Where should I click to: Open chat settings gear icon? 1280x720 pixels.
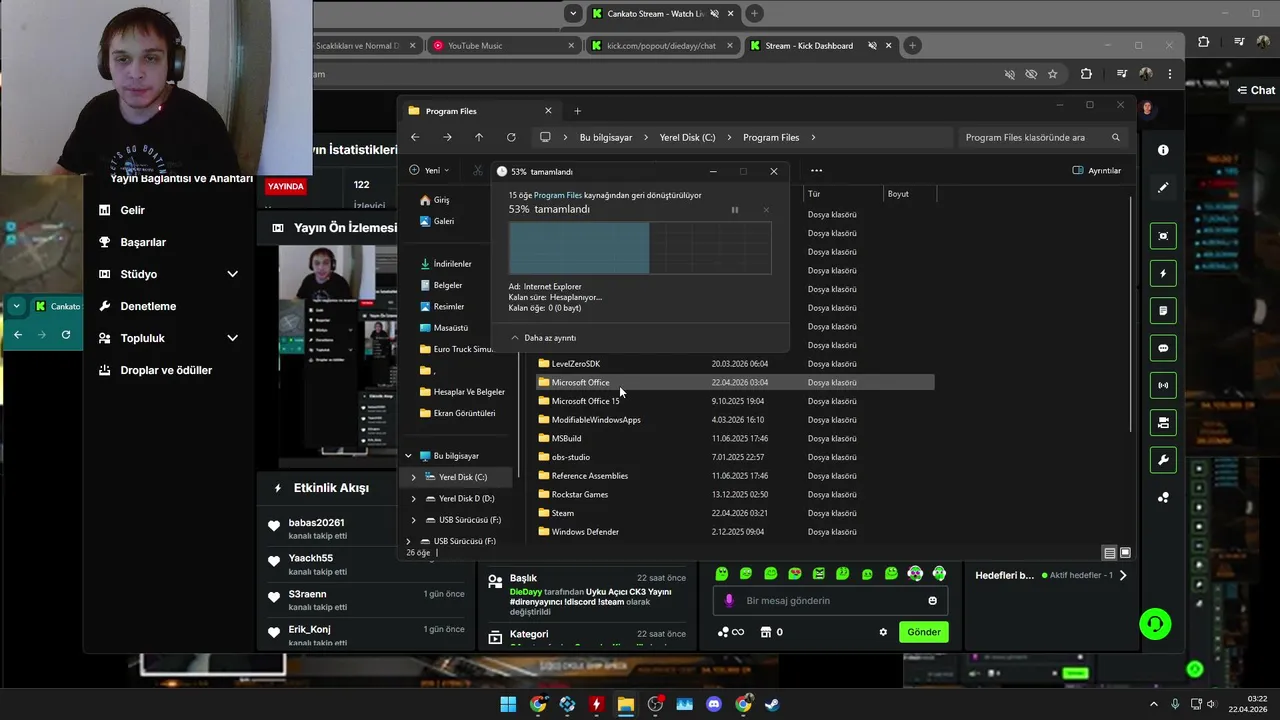(883, 632)
